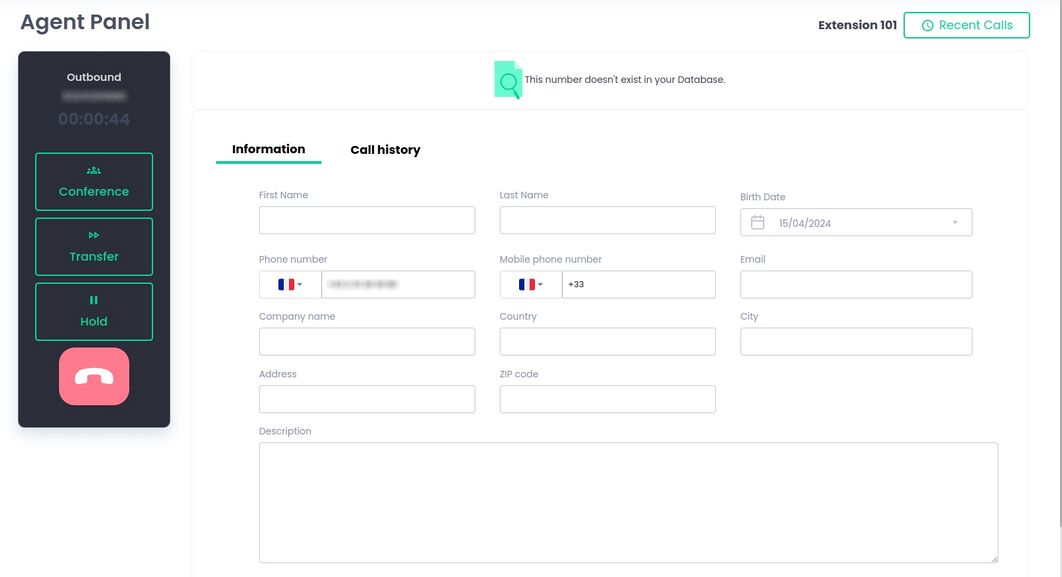Expand the Birth Date picker arrow

(955, 223)
